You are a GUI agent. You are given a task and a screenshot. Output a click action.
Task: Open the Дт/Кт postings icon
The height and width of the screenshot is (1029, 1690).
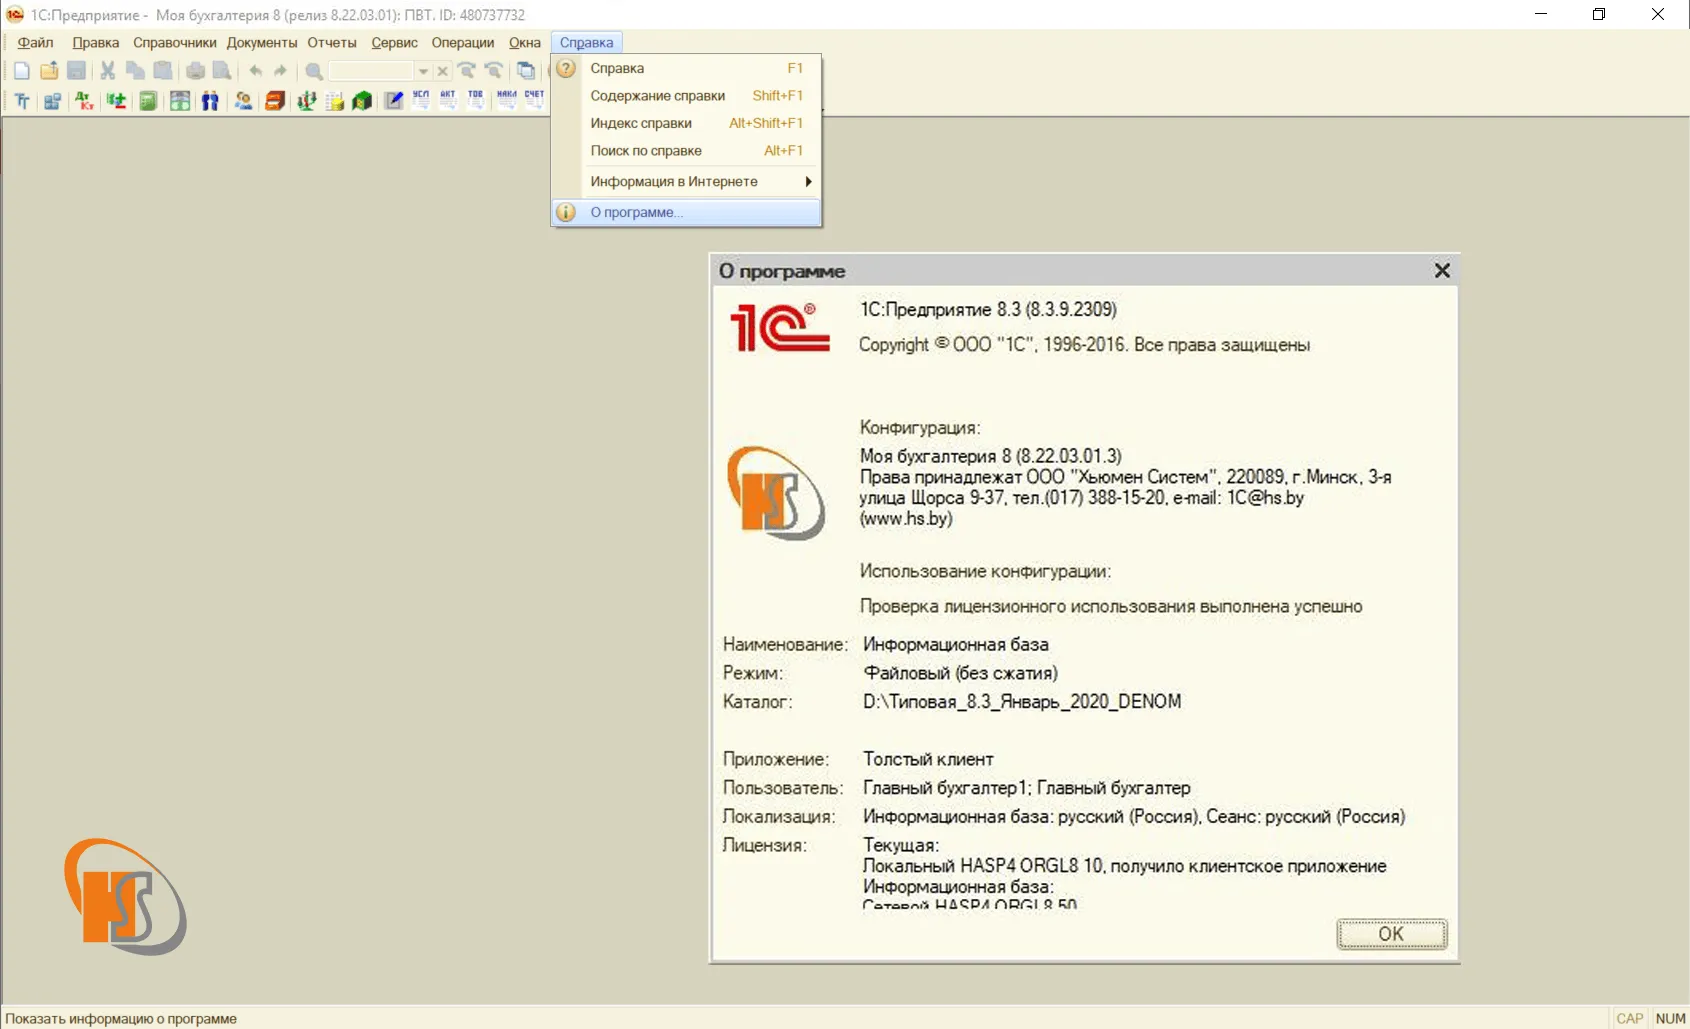click(84, 100)
